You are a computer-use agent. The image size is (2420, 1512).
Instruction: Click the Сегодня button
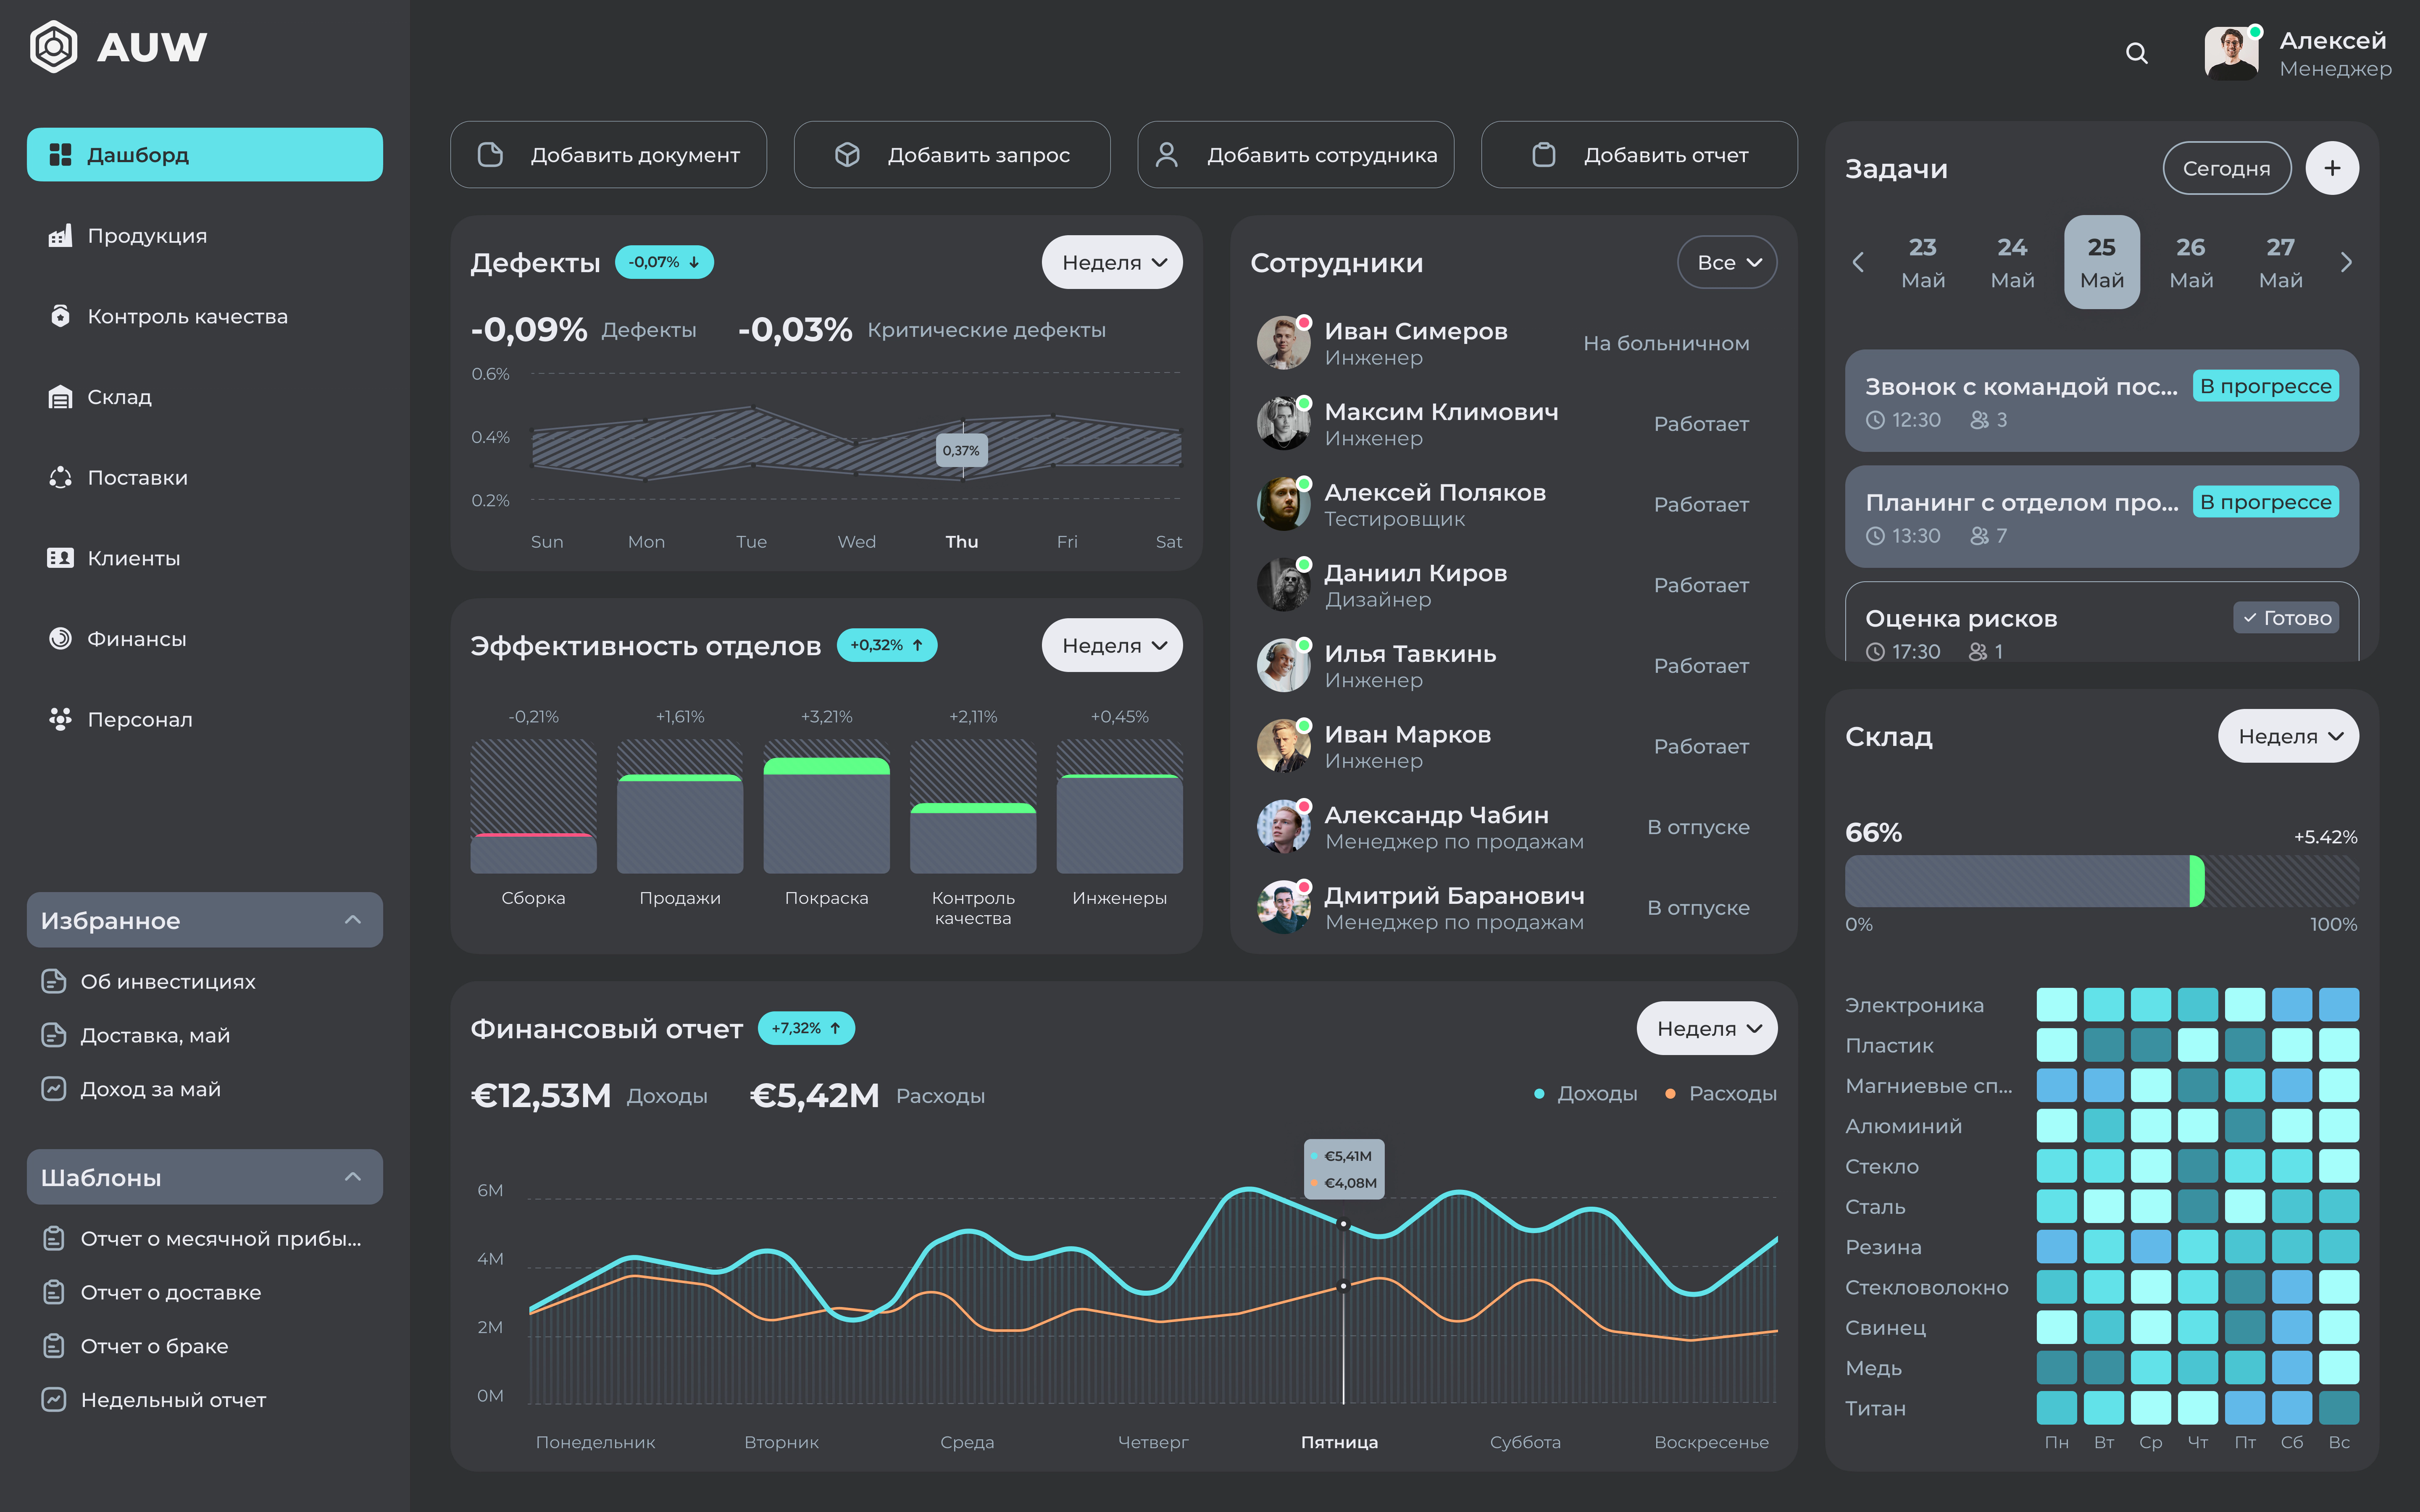[2226, 168]
